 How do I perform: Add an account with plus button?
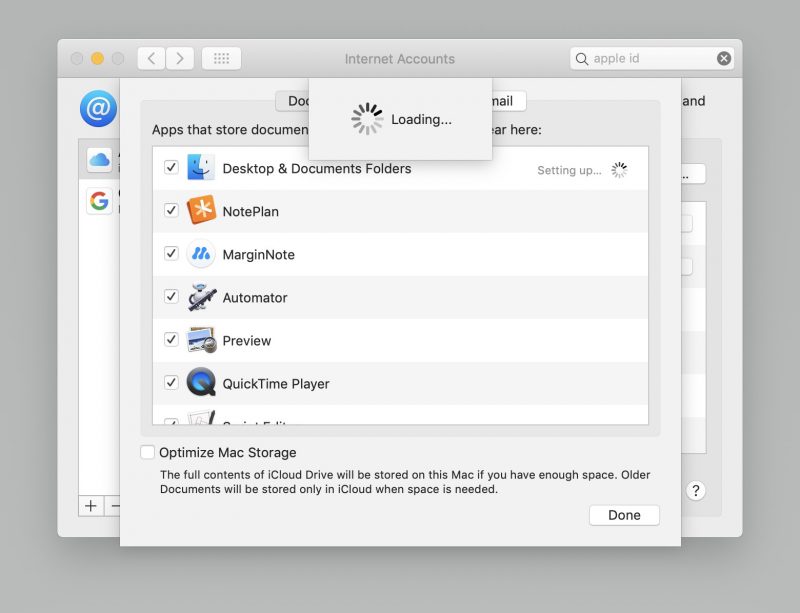click(91, 506)
